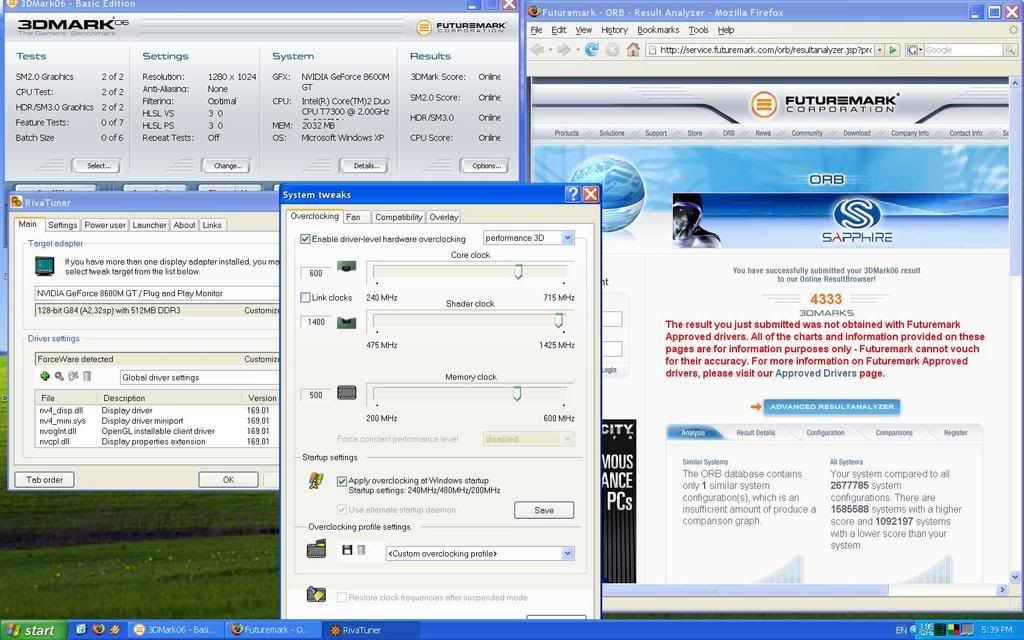Click the Memory clock chip icon
This screenshot has width=1024, height=640.
(346, 392)
